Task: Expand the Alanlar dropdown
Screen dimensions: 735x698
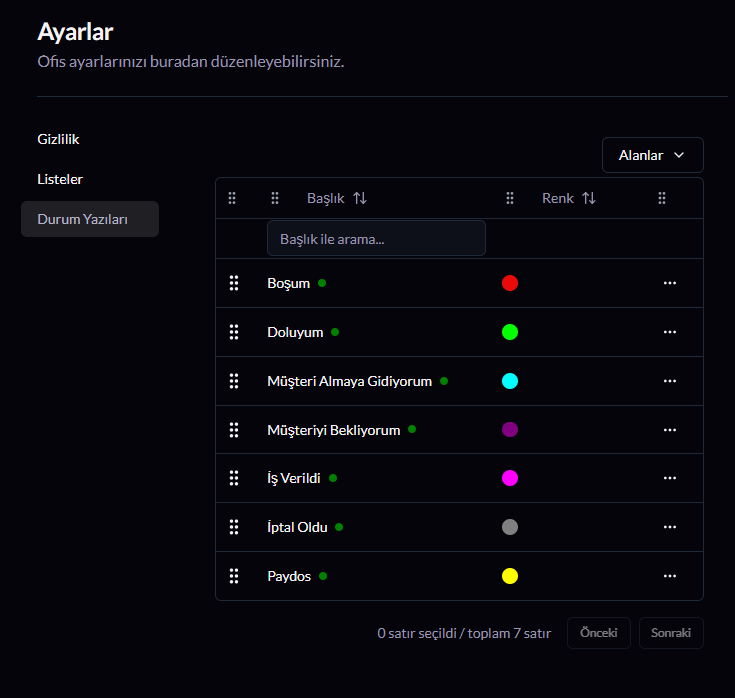Action: tap(652, 155)
